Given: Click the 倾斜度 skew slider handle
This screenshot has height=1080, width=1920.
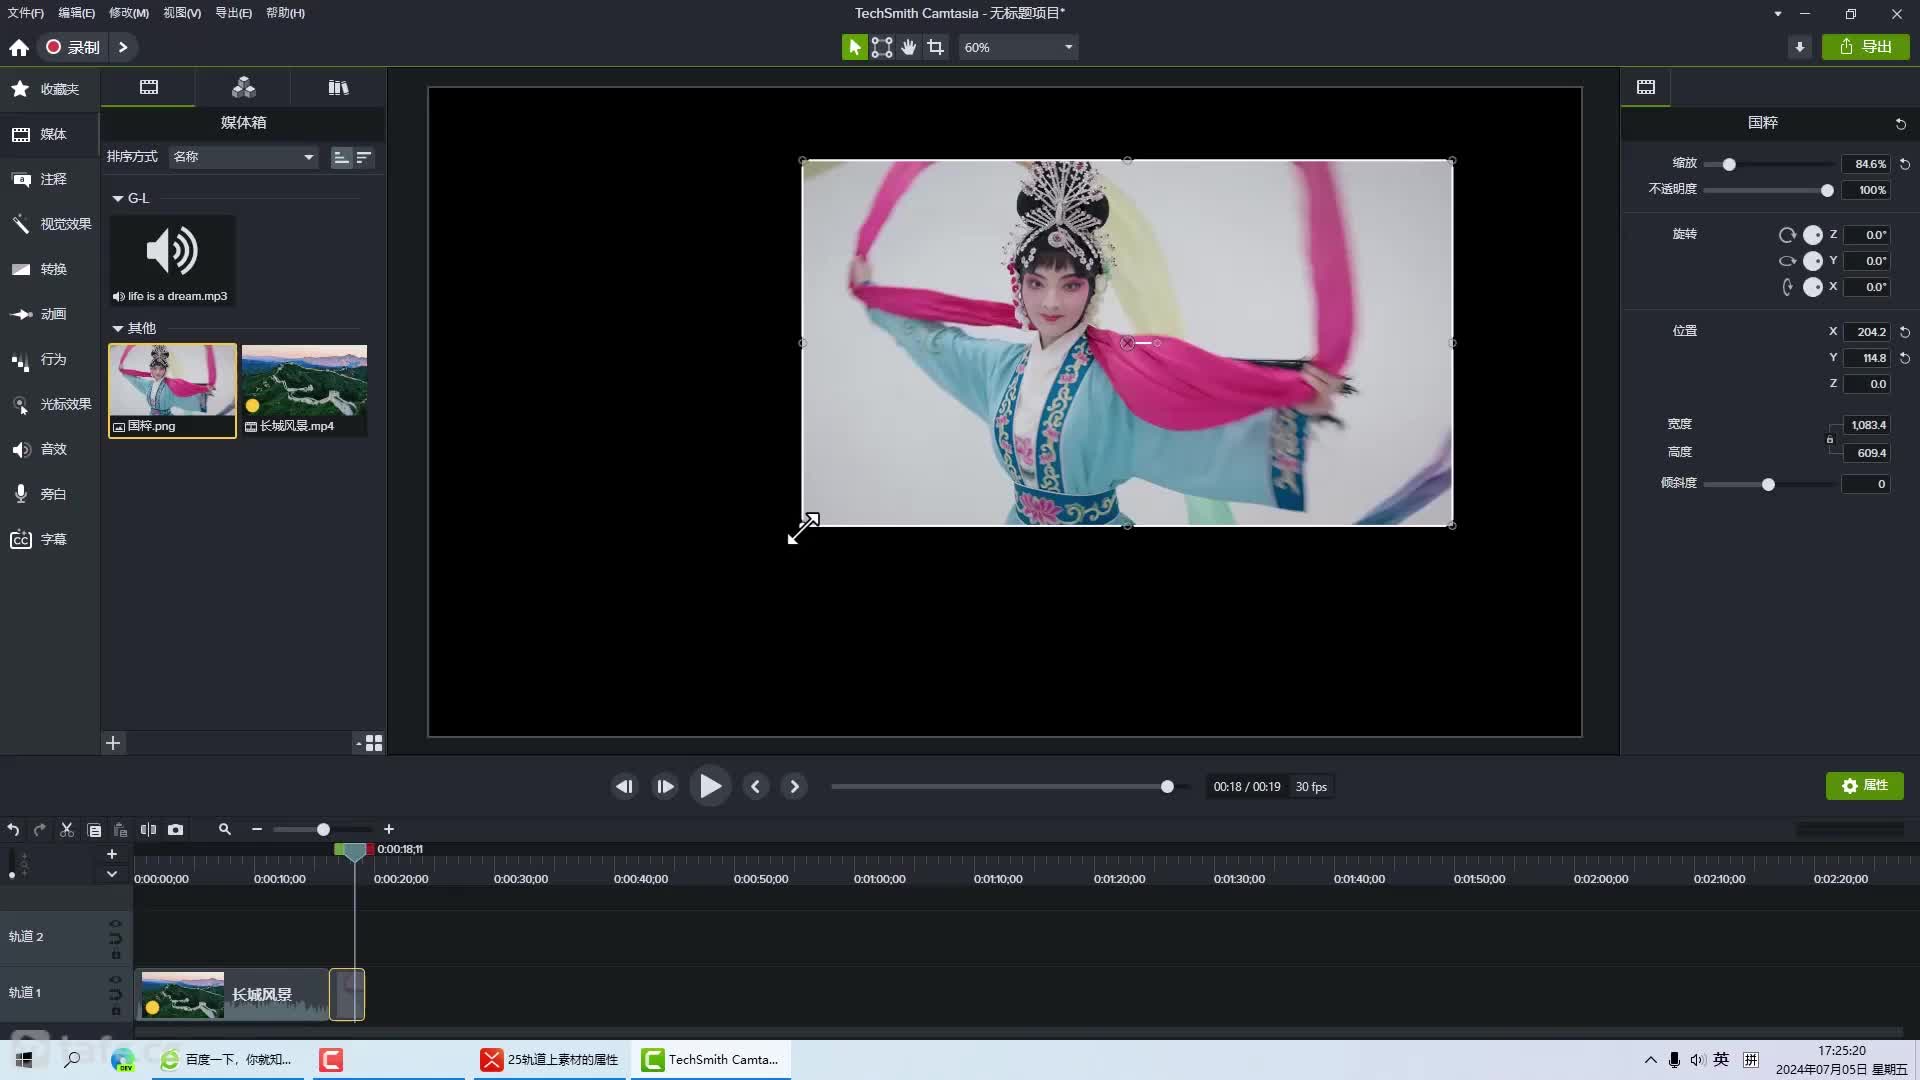Looking at the screenshot, I should pyautogui.click(x=1768, y=485).
